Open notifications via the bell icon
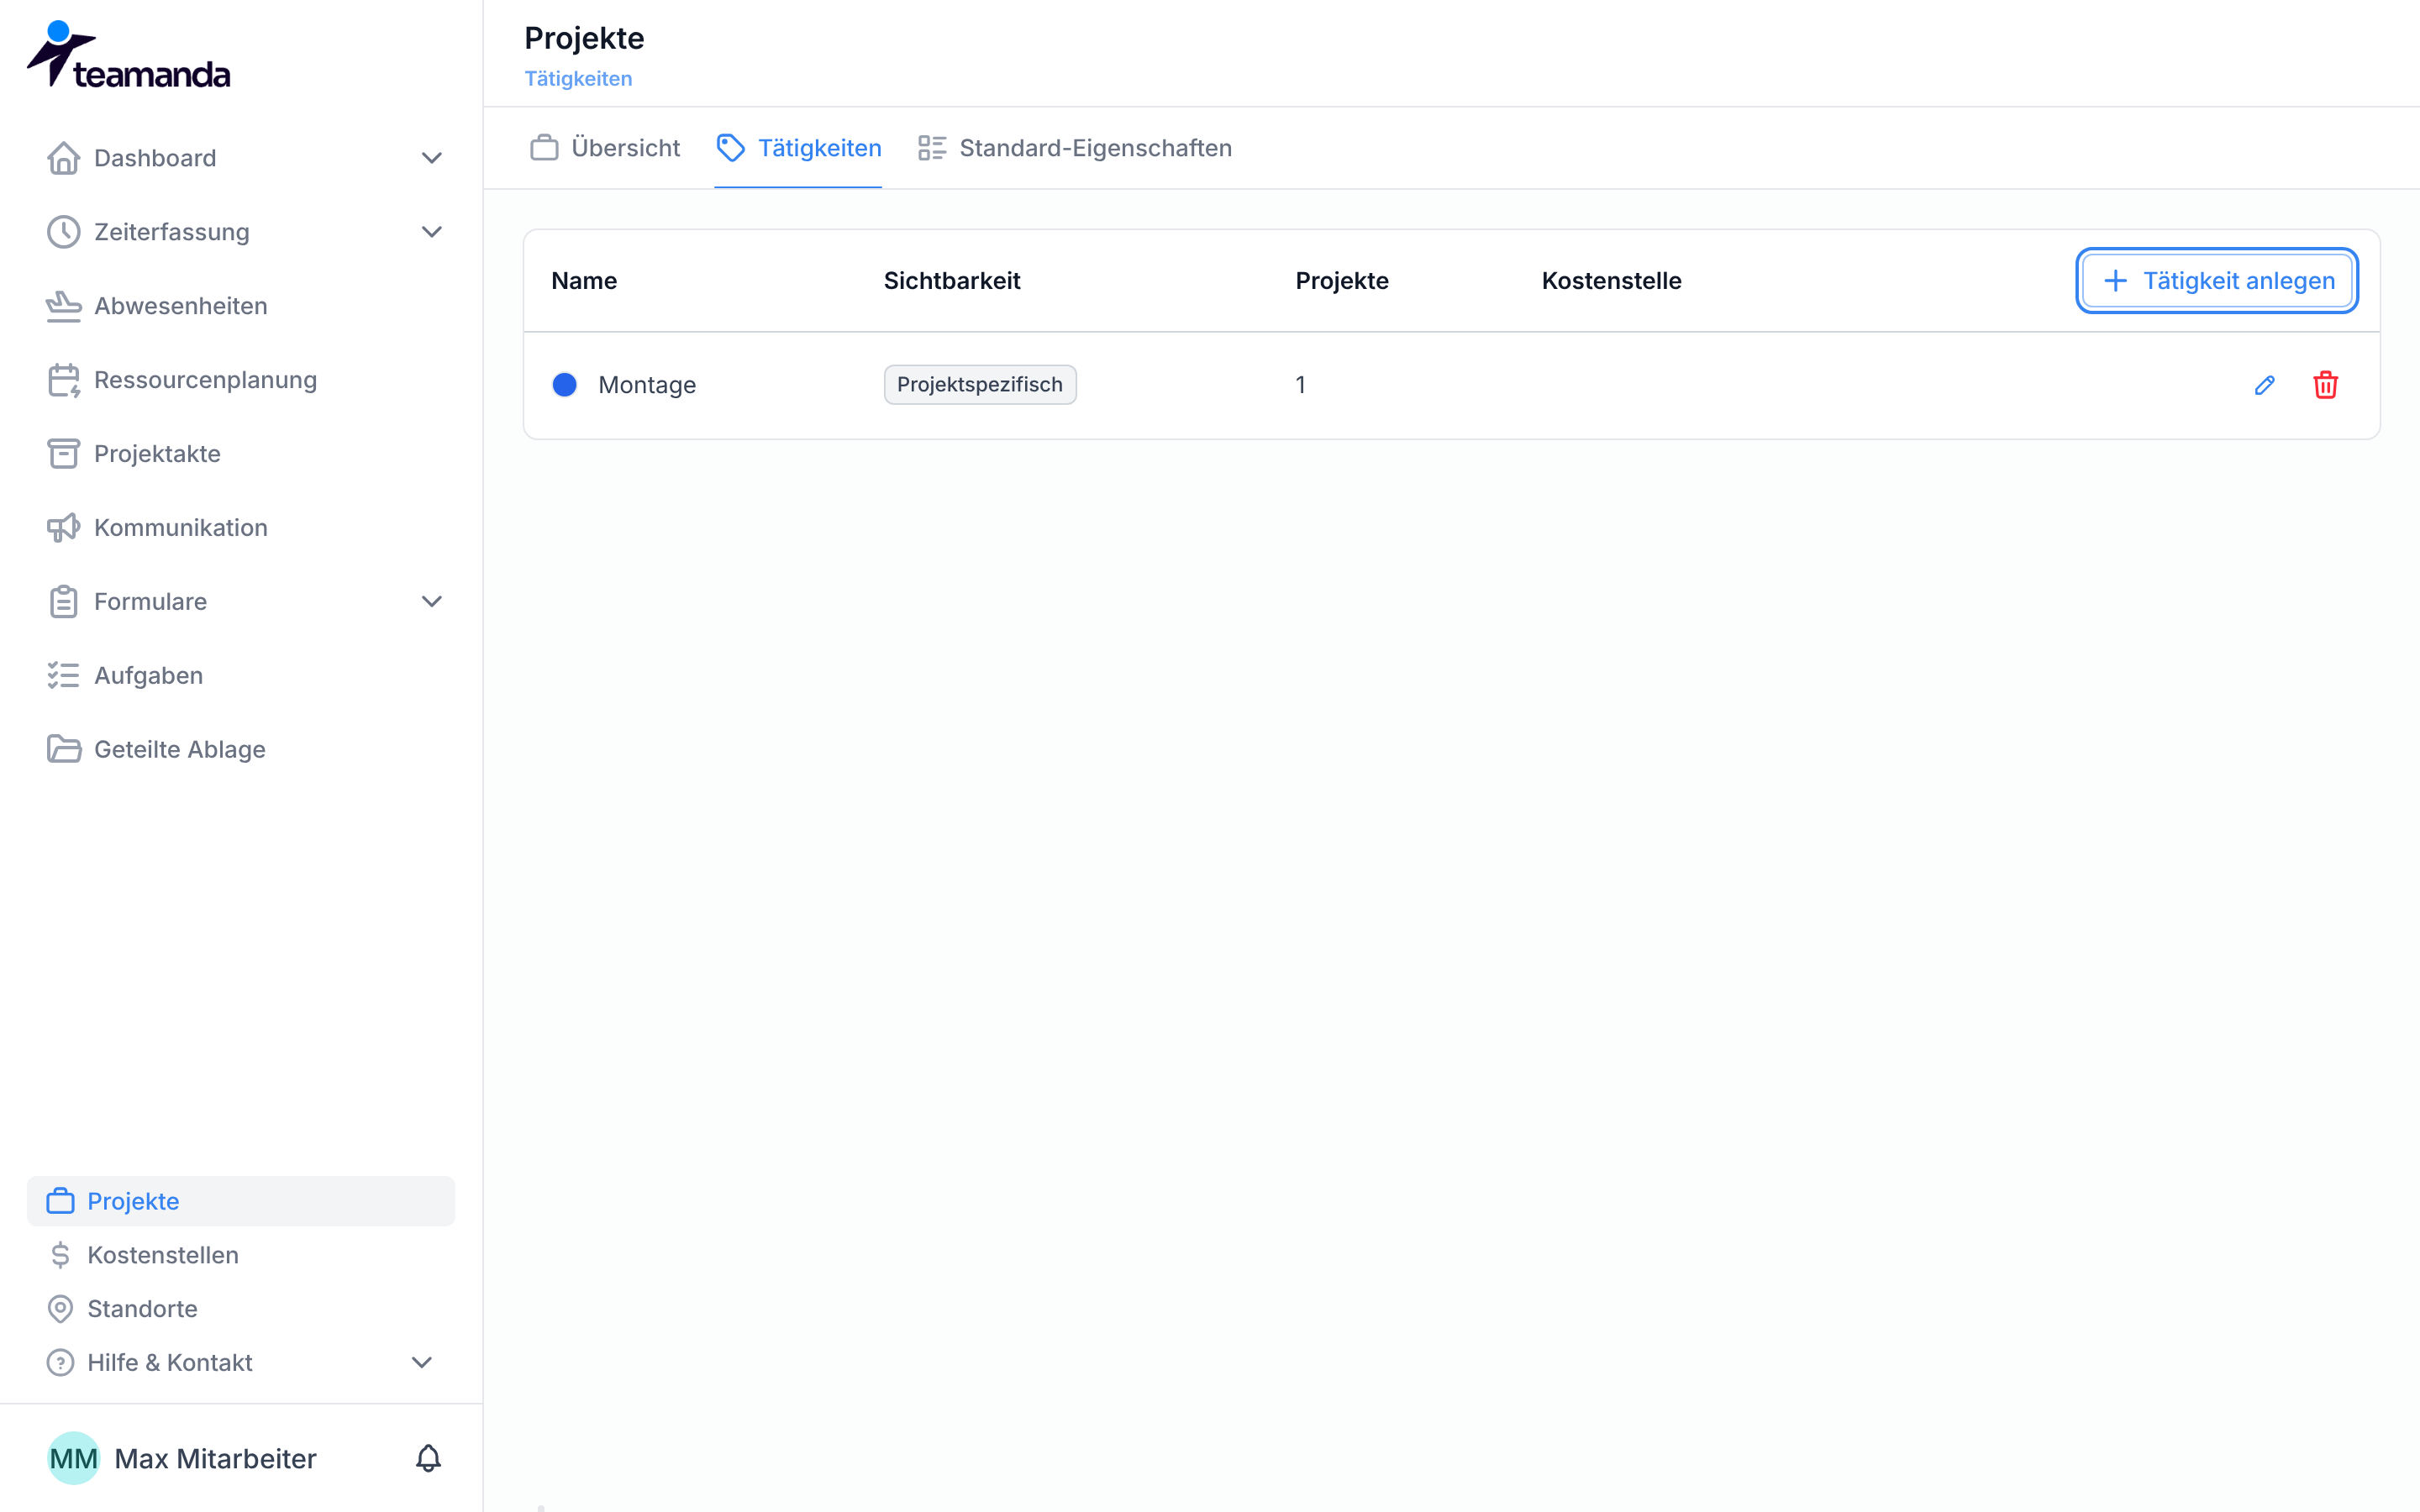This screenshot has width=2420, height=1512. [x=428, y=1459]
